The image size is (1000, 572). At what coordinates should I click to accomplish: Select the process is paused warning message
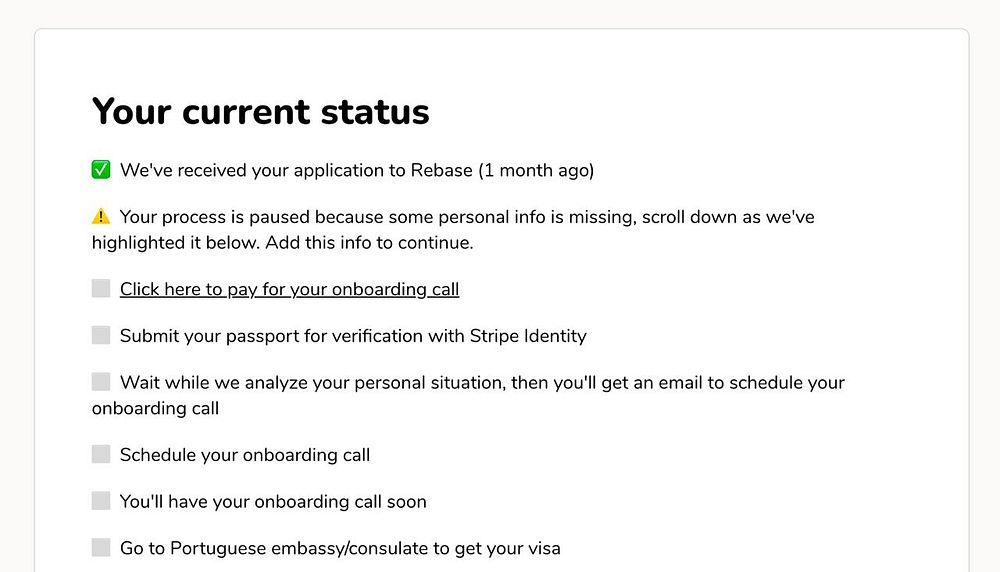tap(453, 229)
